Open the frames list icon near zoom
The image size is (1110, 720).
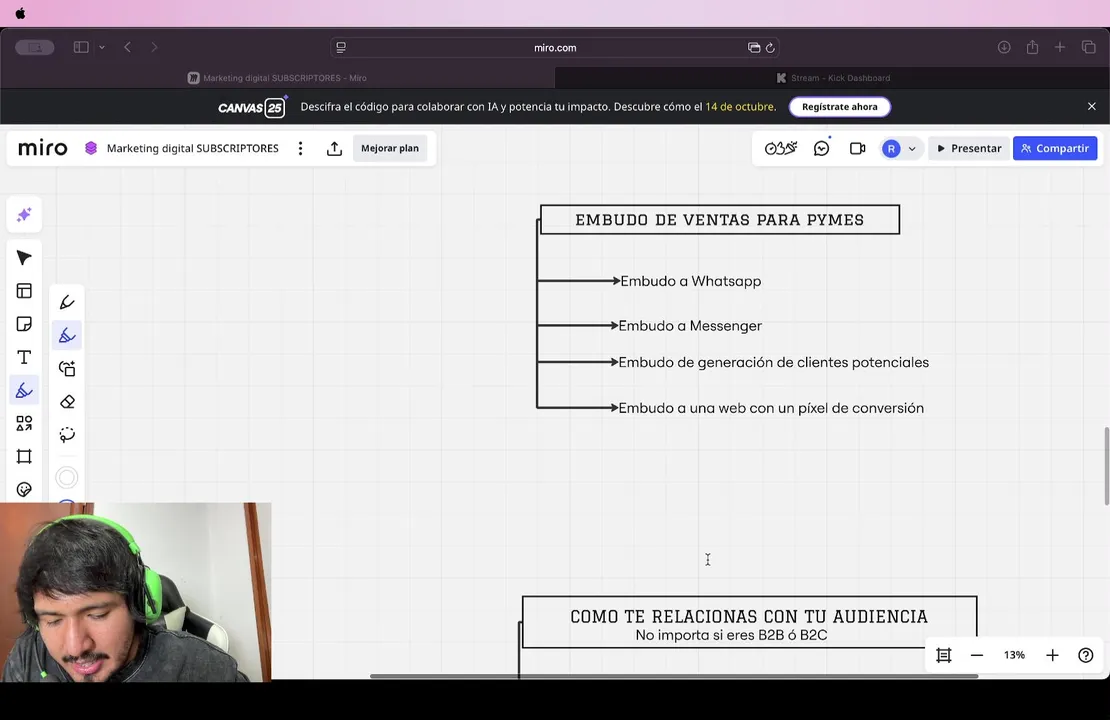(944, 656)
